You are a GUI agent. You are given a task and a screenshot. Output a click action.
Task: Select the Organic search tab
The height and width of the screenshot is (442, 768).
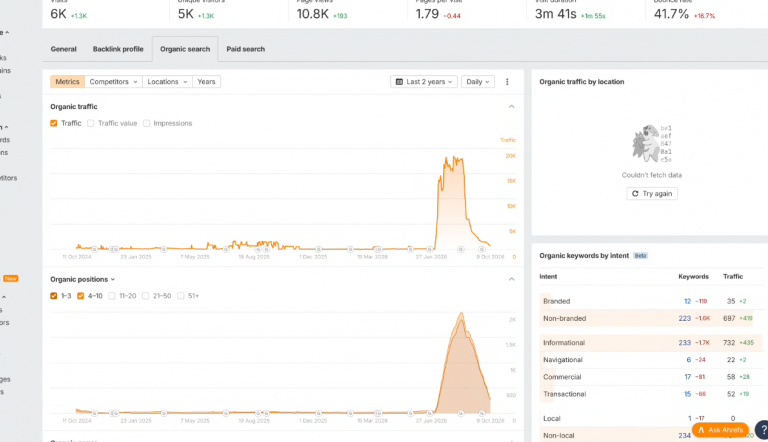click(x=185, y=49)
